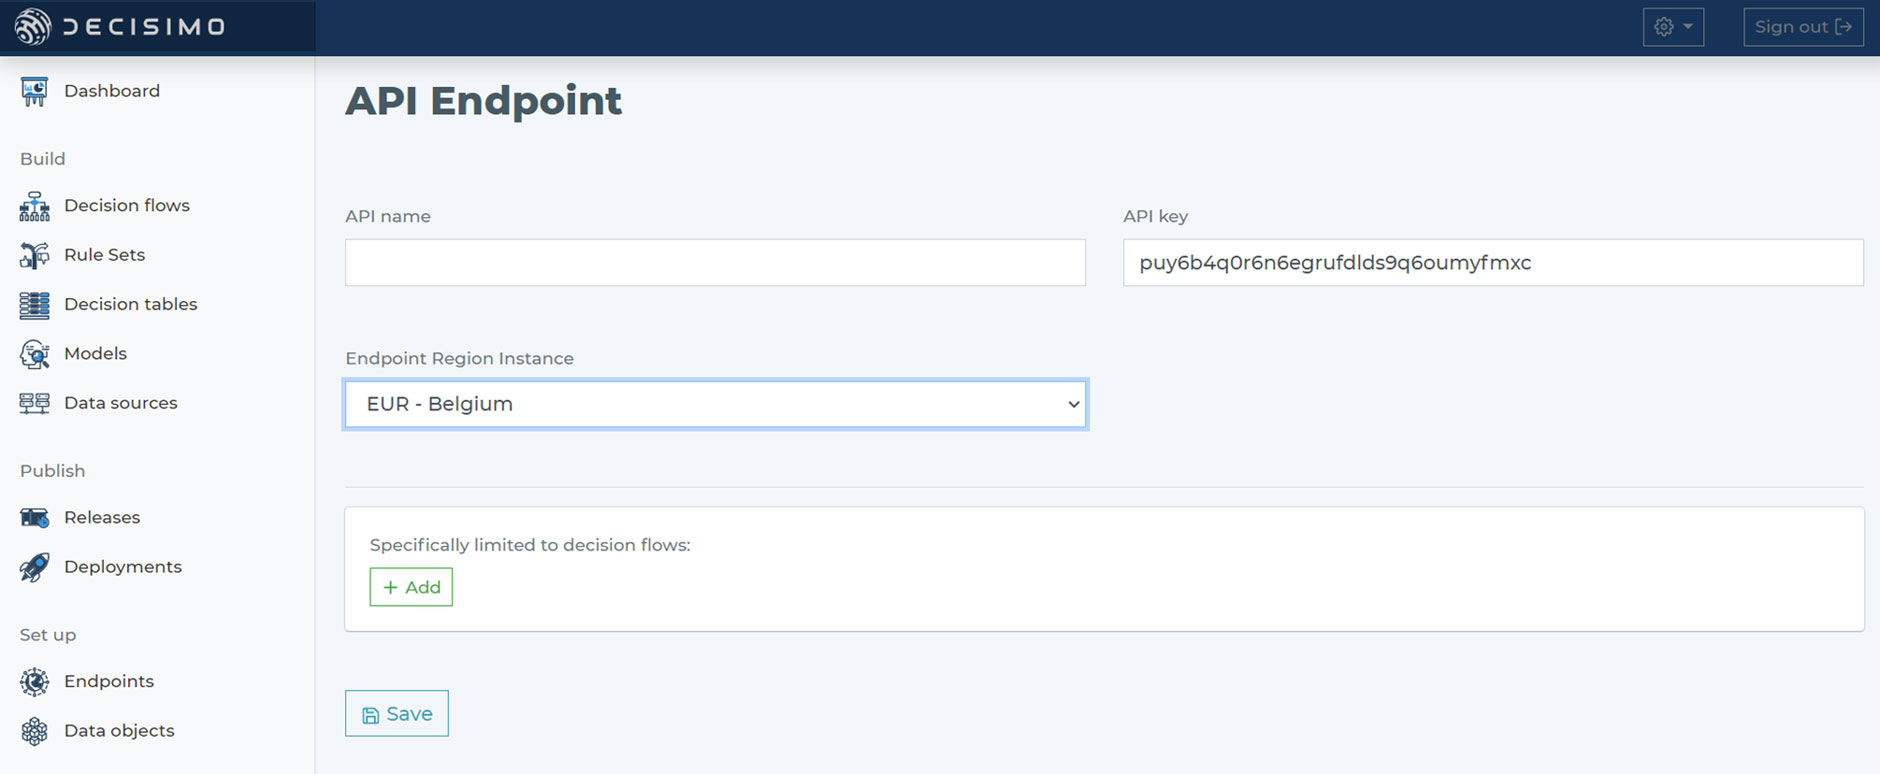Click the "Build" section header
Viewport: 1880px width, 774px height.
pyautogui.click(x=42, y=159)
